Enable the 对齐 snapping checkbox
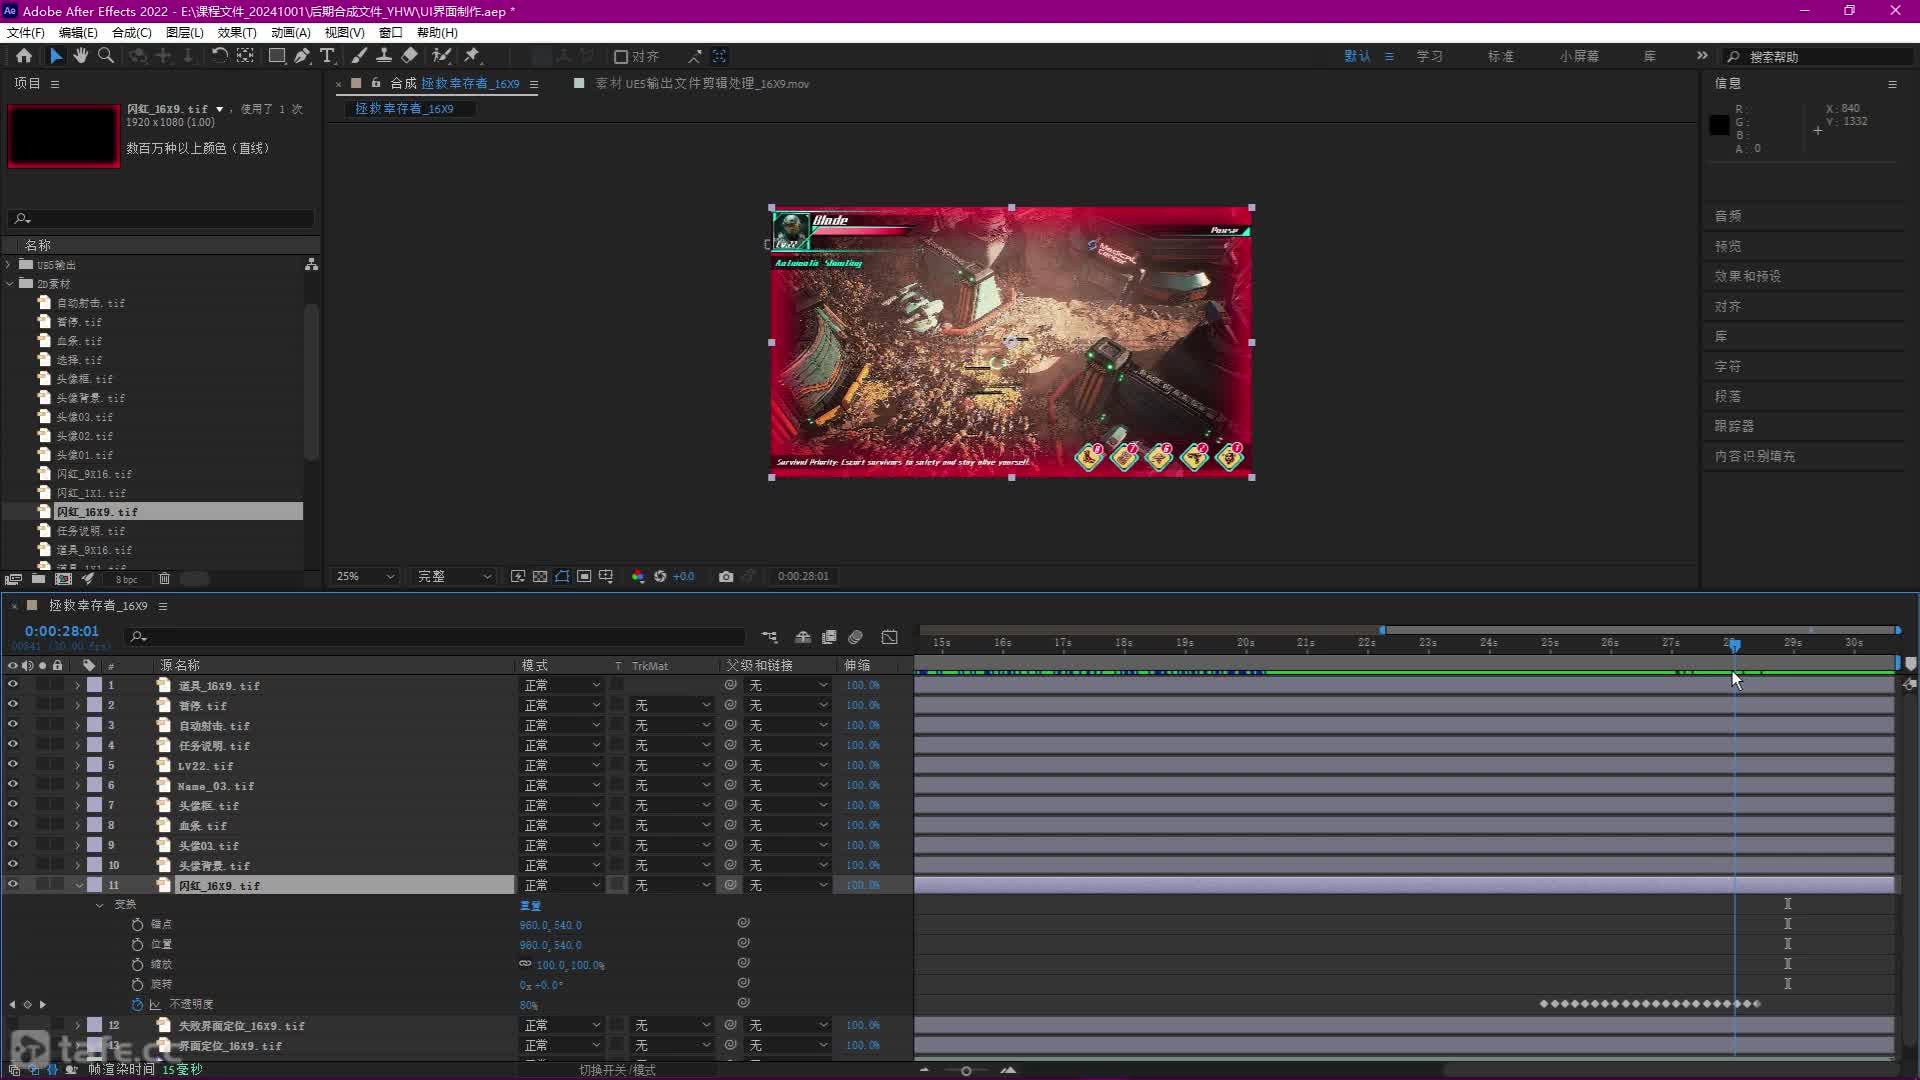Viewport: 1920px width, 1080px height. point(621,57)
